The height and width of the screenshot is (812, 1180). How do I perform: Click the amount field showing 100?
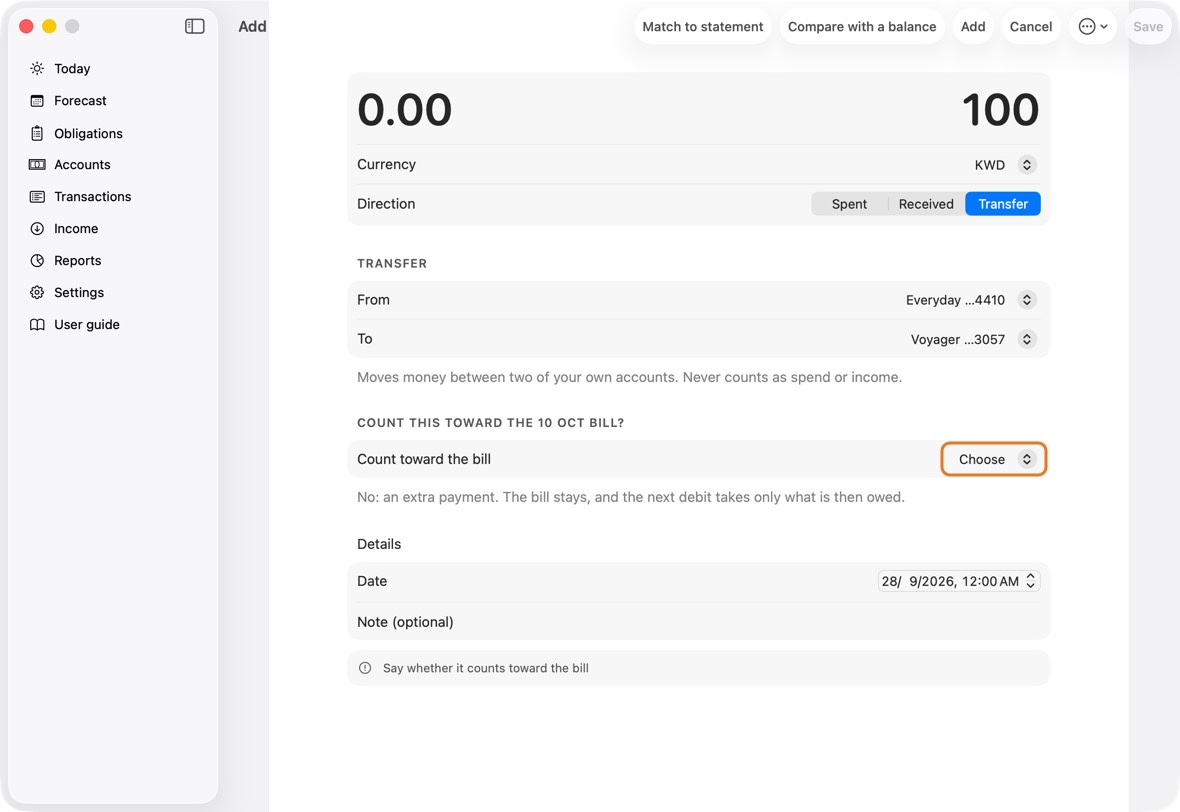(x=1000, y=110)
